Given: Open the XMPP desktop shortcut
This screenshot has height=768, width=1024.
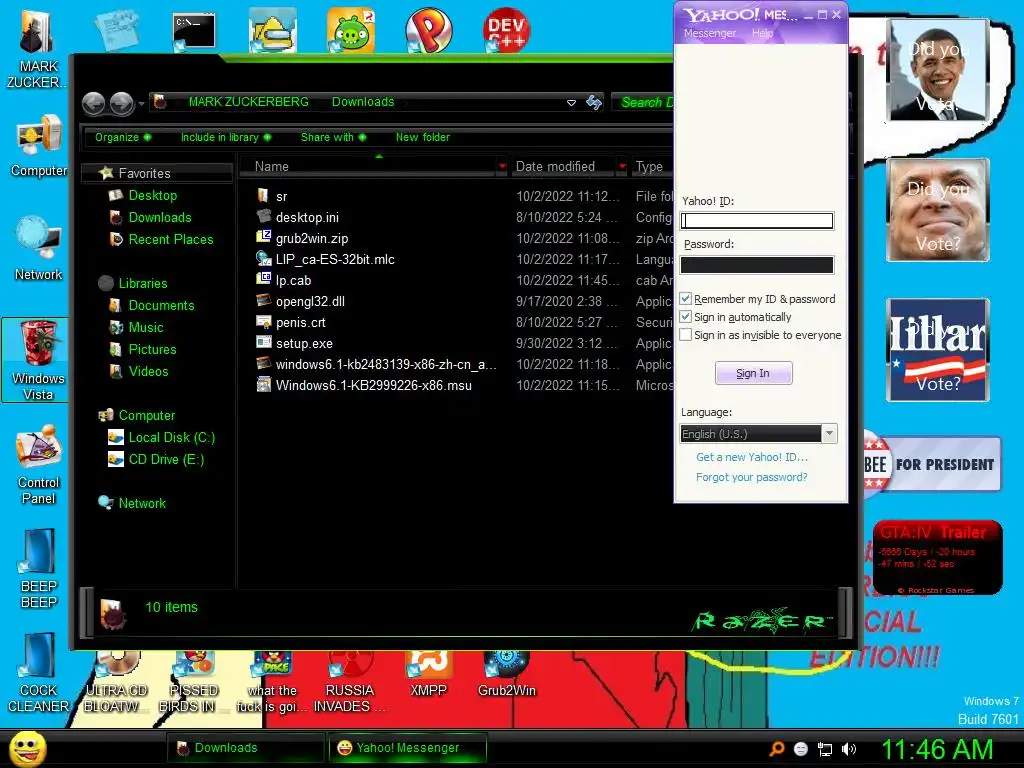Looking at the screenshot, I should click(428, 675).
